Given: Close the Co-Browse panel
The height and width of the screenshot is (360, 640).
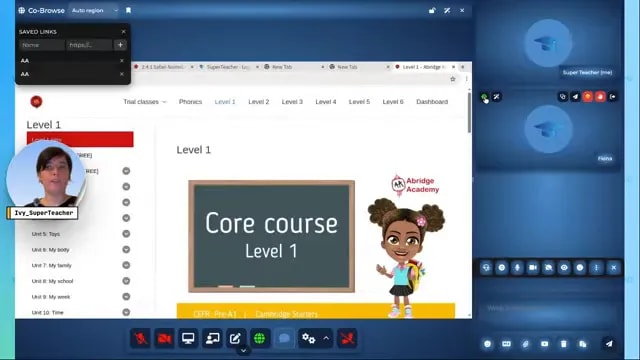Looking at the screenshot, I should pyautogui.click(x=462, y=10).
